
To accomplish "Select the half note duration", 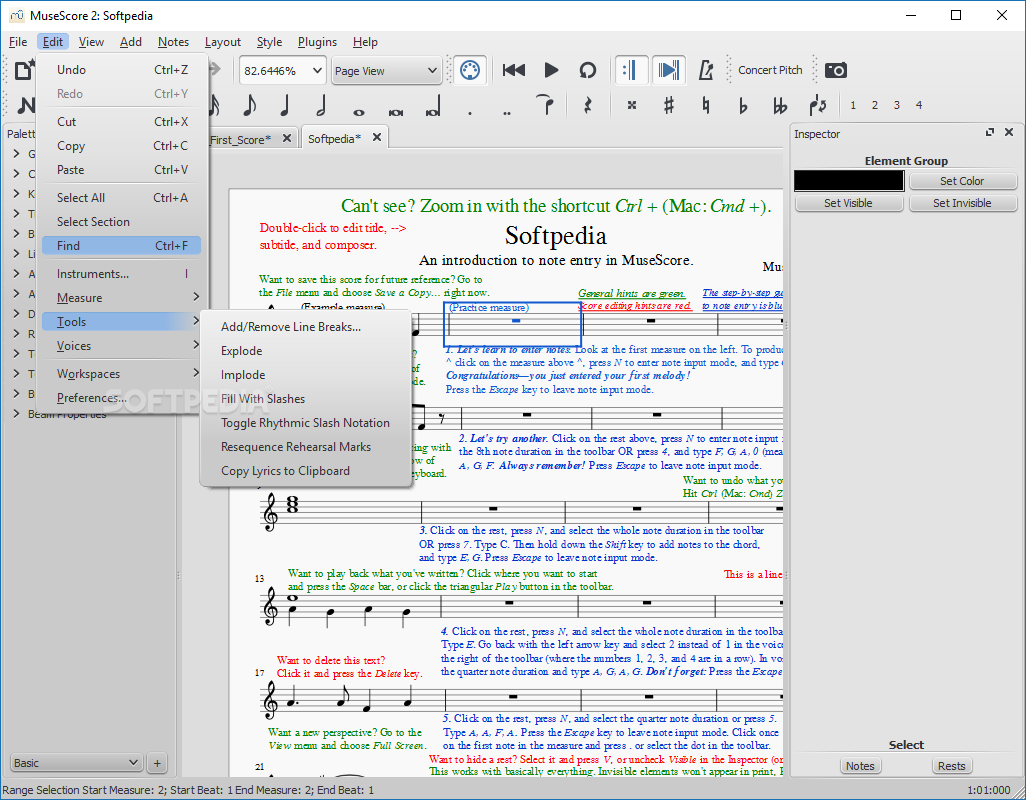I will click(x=321, y=105).
